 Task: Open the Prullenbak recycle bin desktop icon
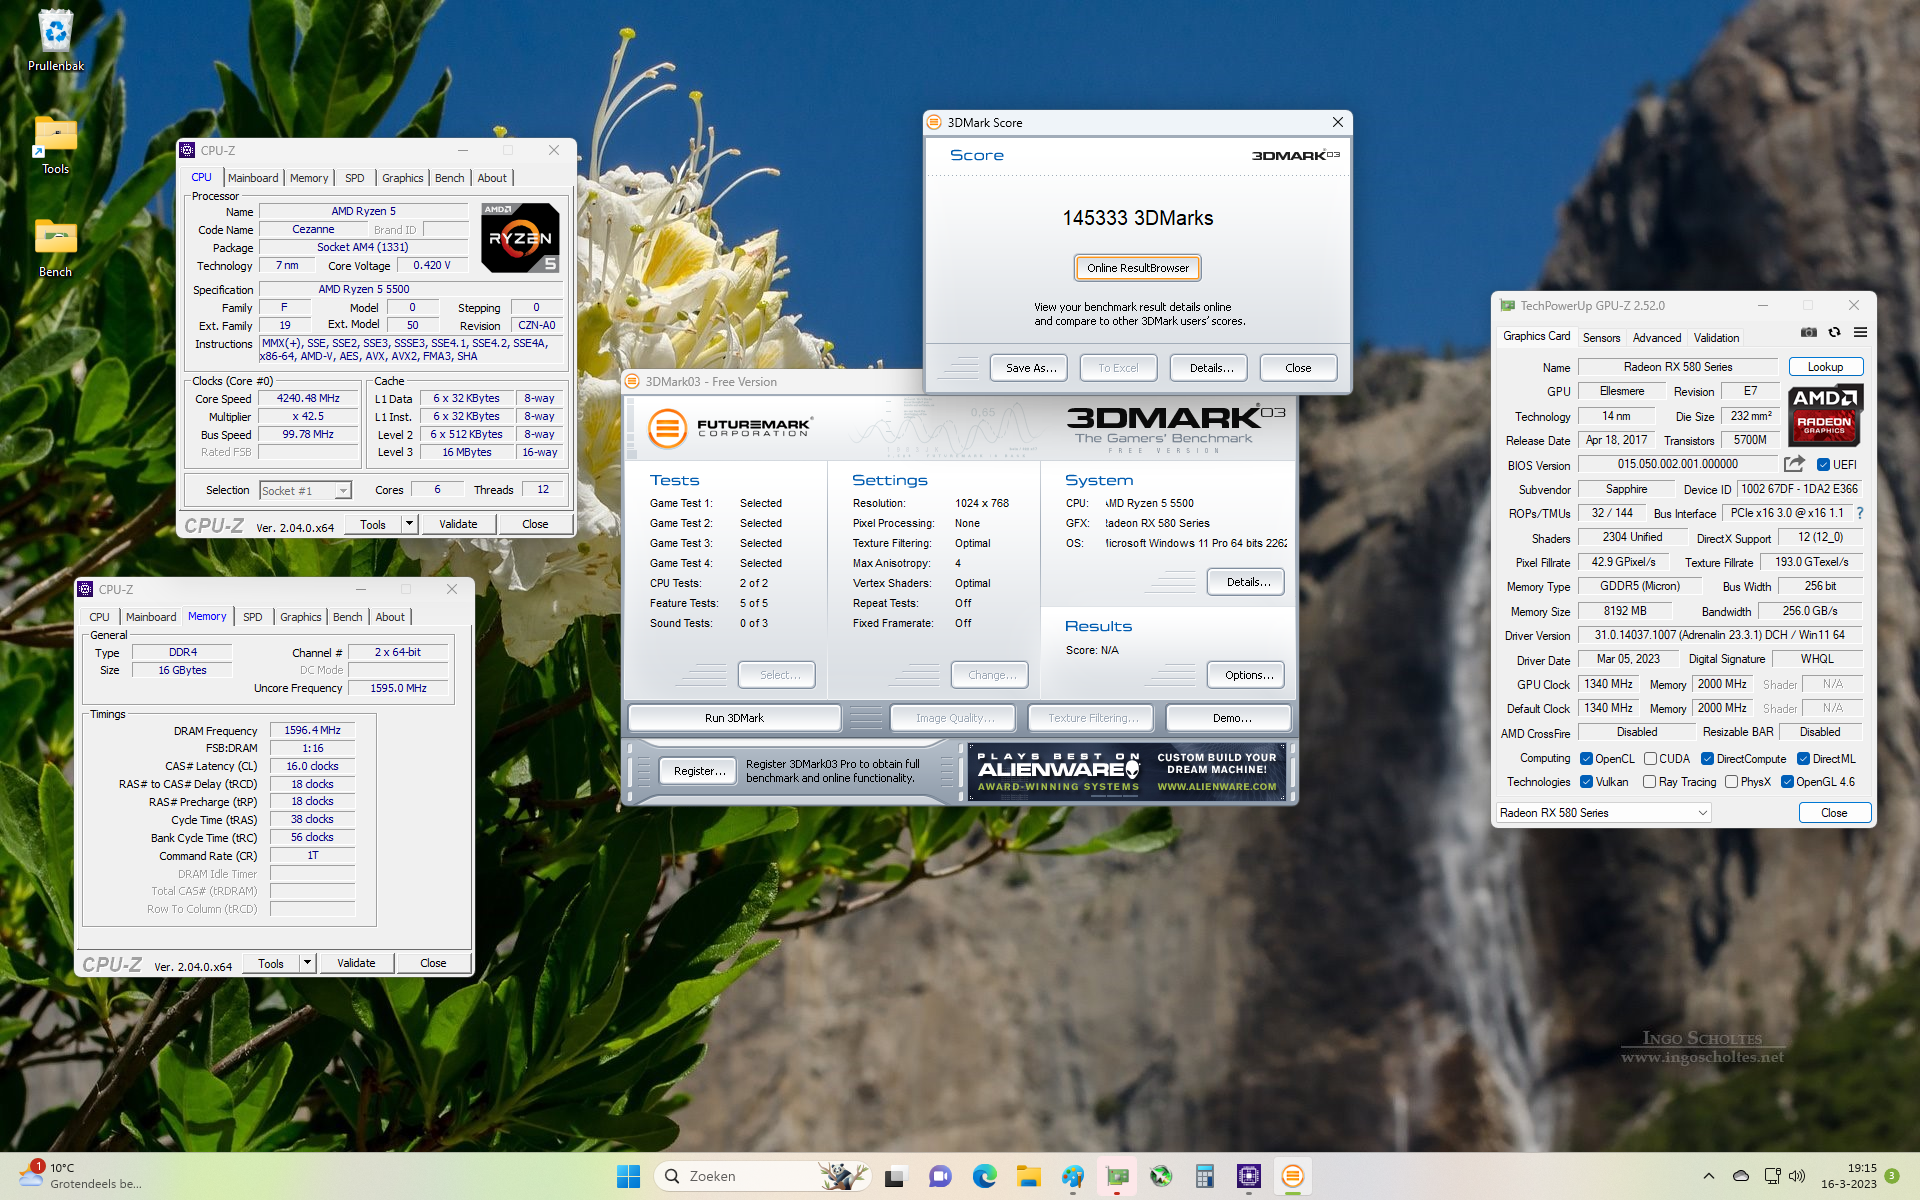pyautogui.click(x=56, y=40)
